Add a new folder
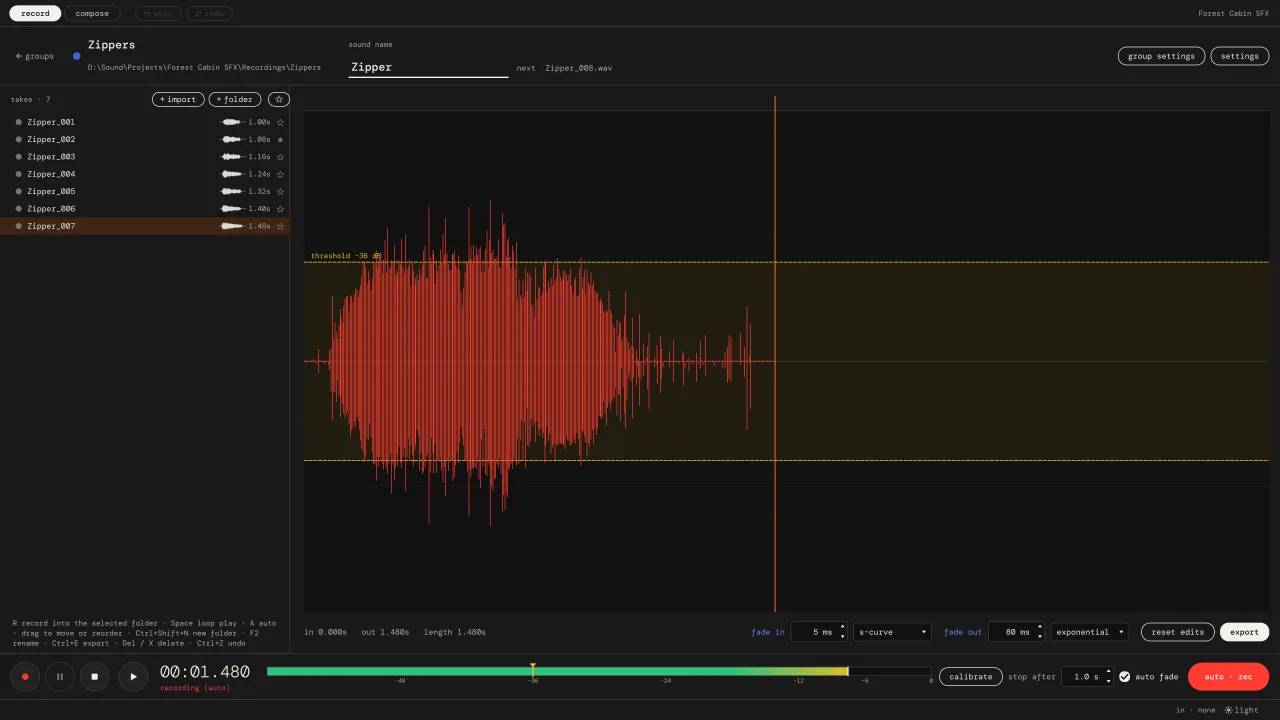This screenshot has width=1280, height=720. (235, 99)
